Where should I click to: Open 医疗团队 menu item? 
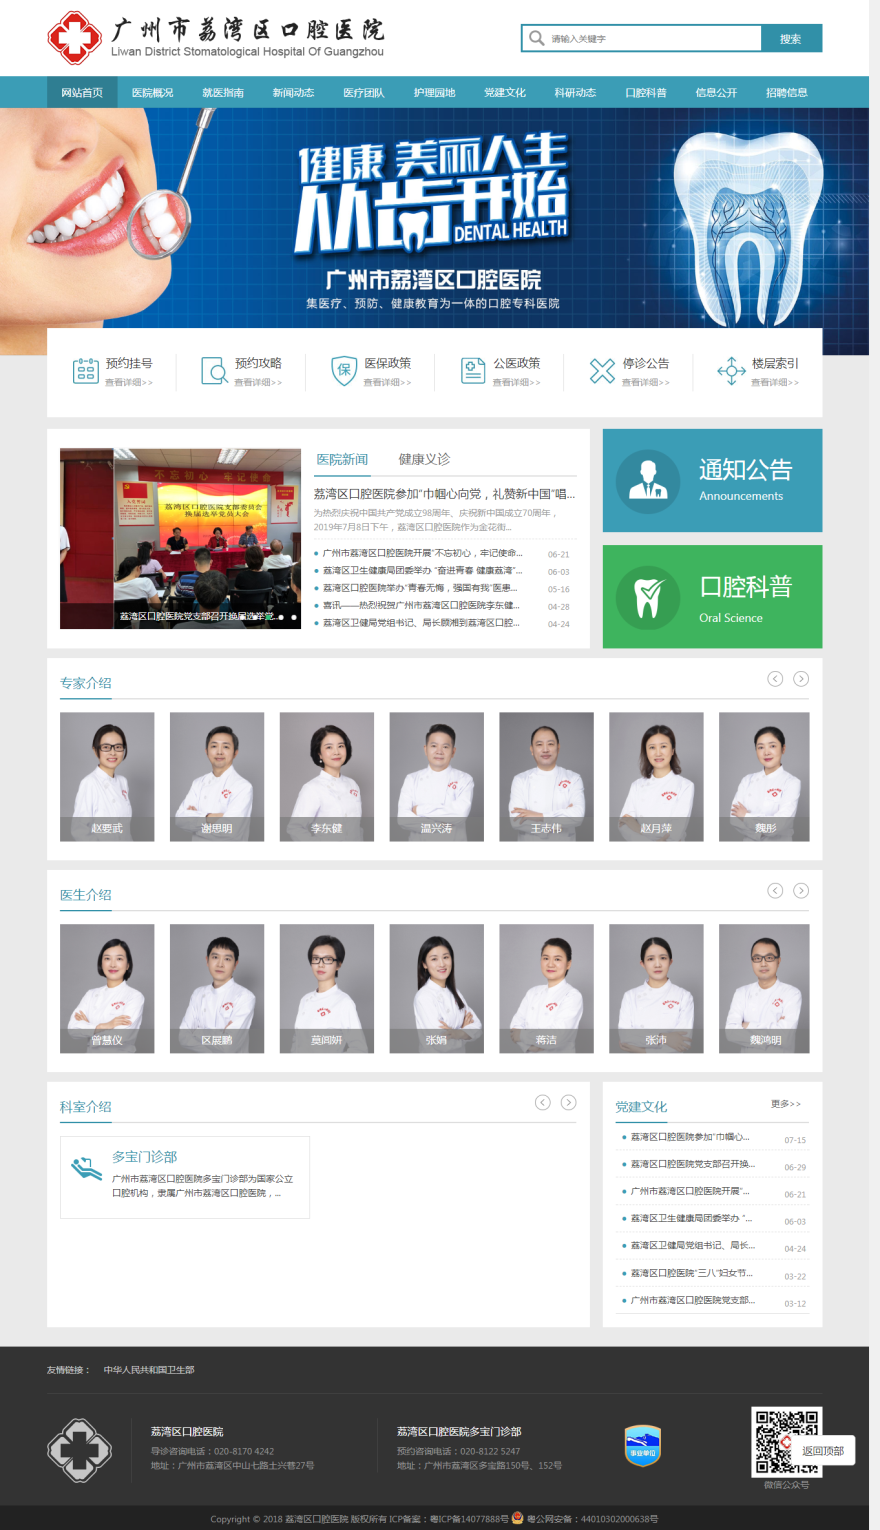coord(364,92)
